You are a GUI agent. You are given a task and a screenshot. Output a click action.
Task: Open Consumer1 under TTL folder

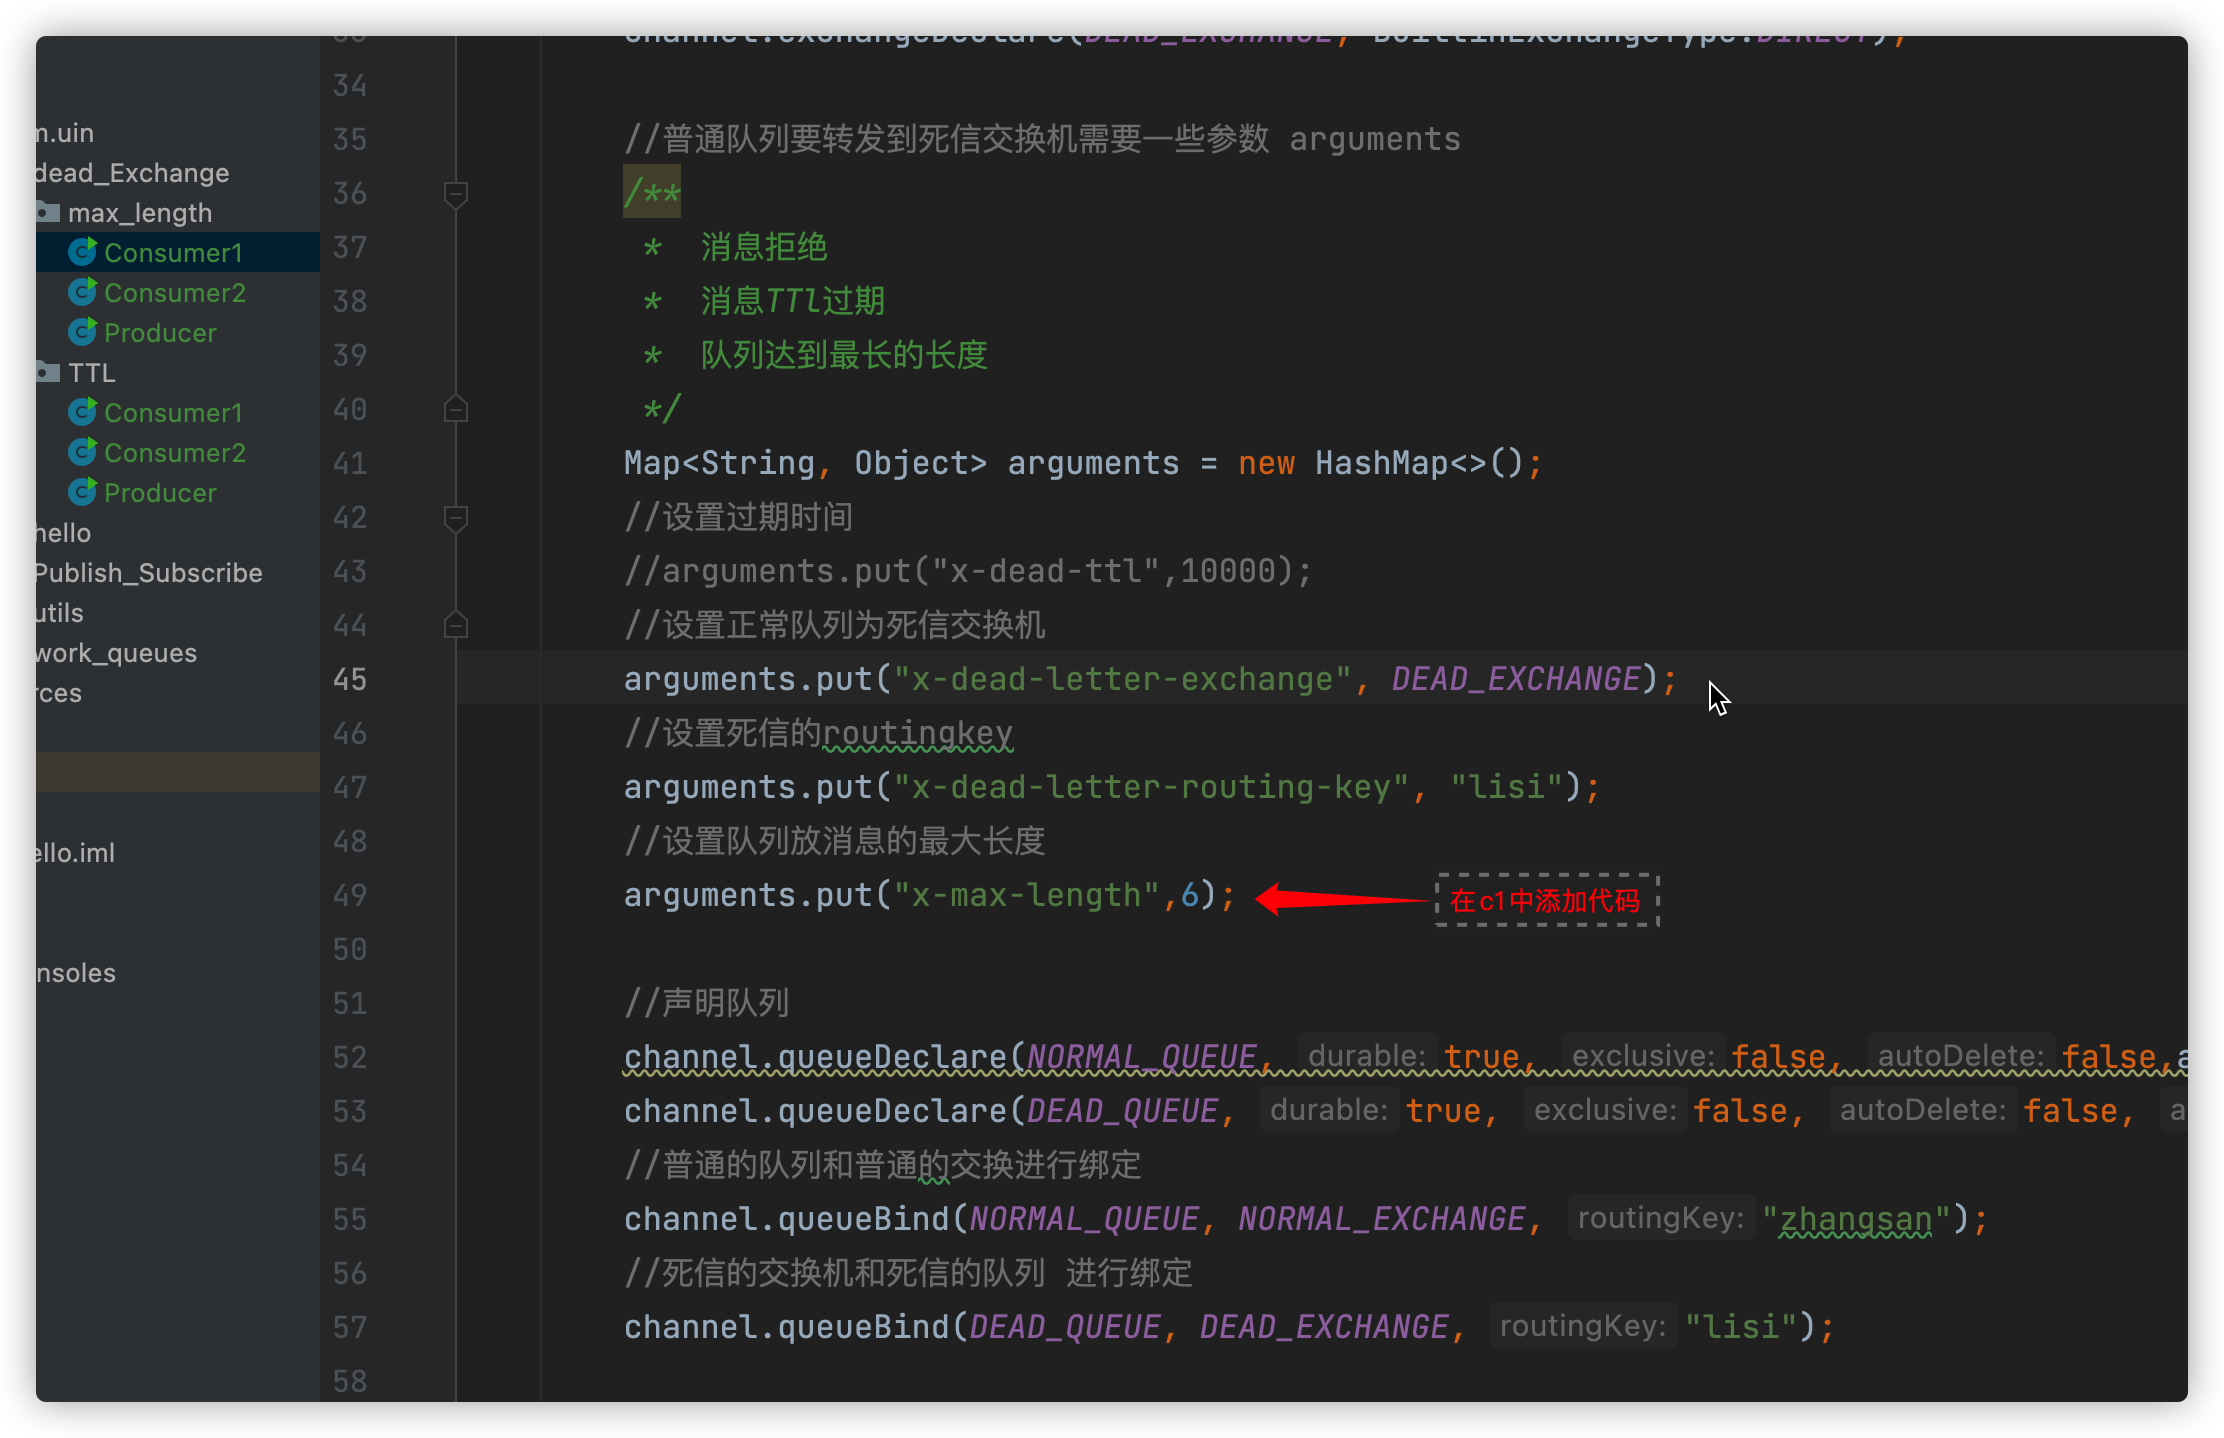(x=173, y=413)
